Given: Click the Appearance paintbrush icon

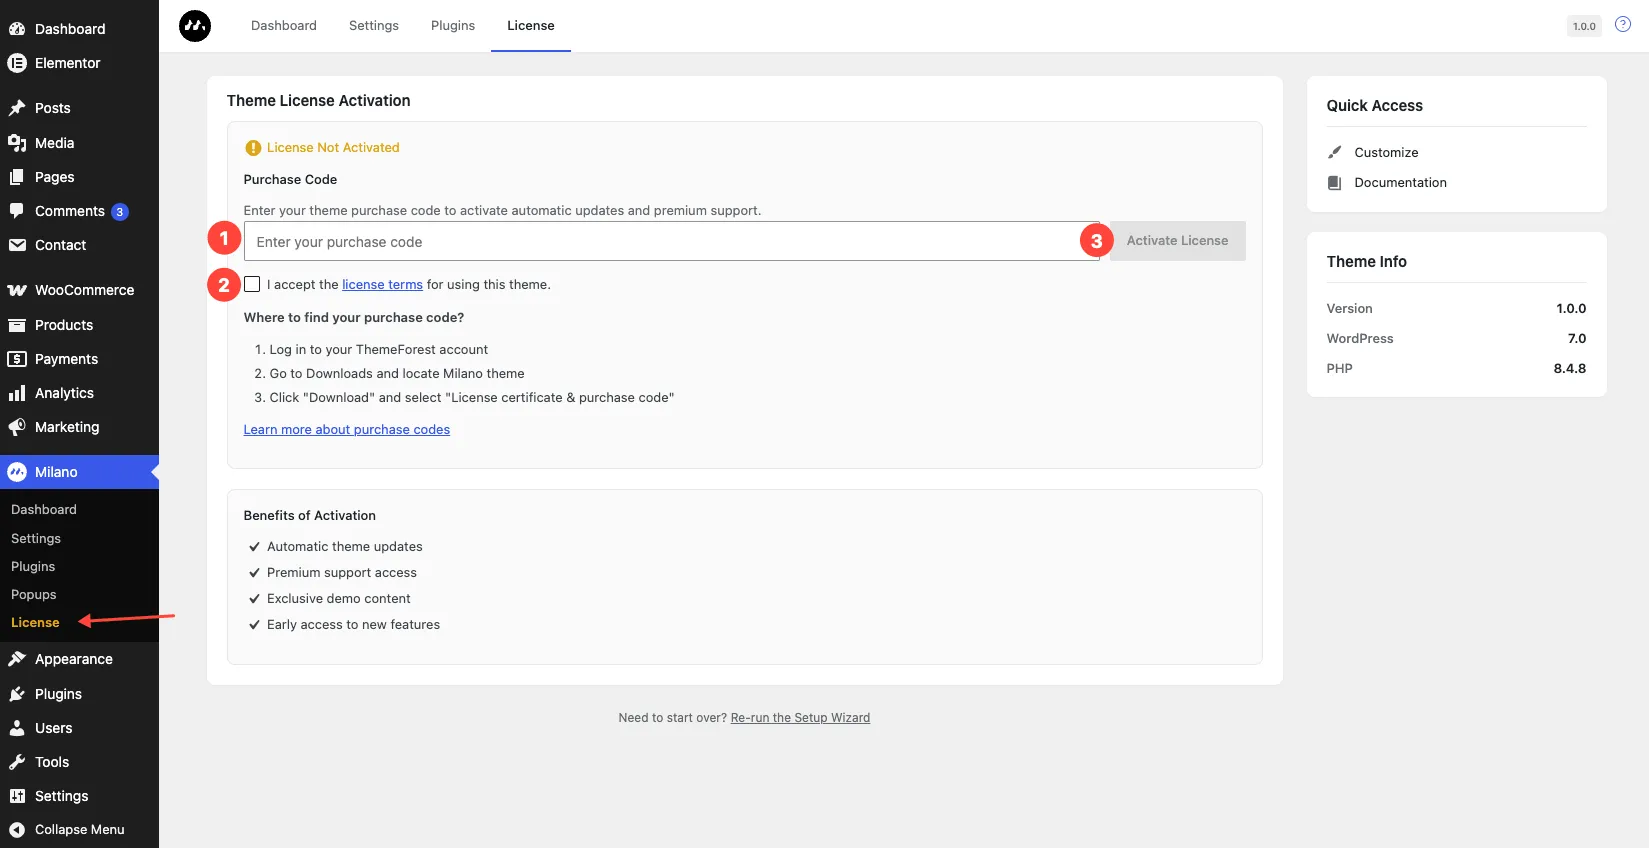Looking at the screenshot, I should tap(17, 659).
